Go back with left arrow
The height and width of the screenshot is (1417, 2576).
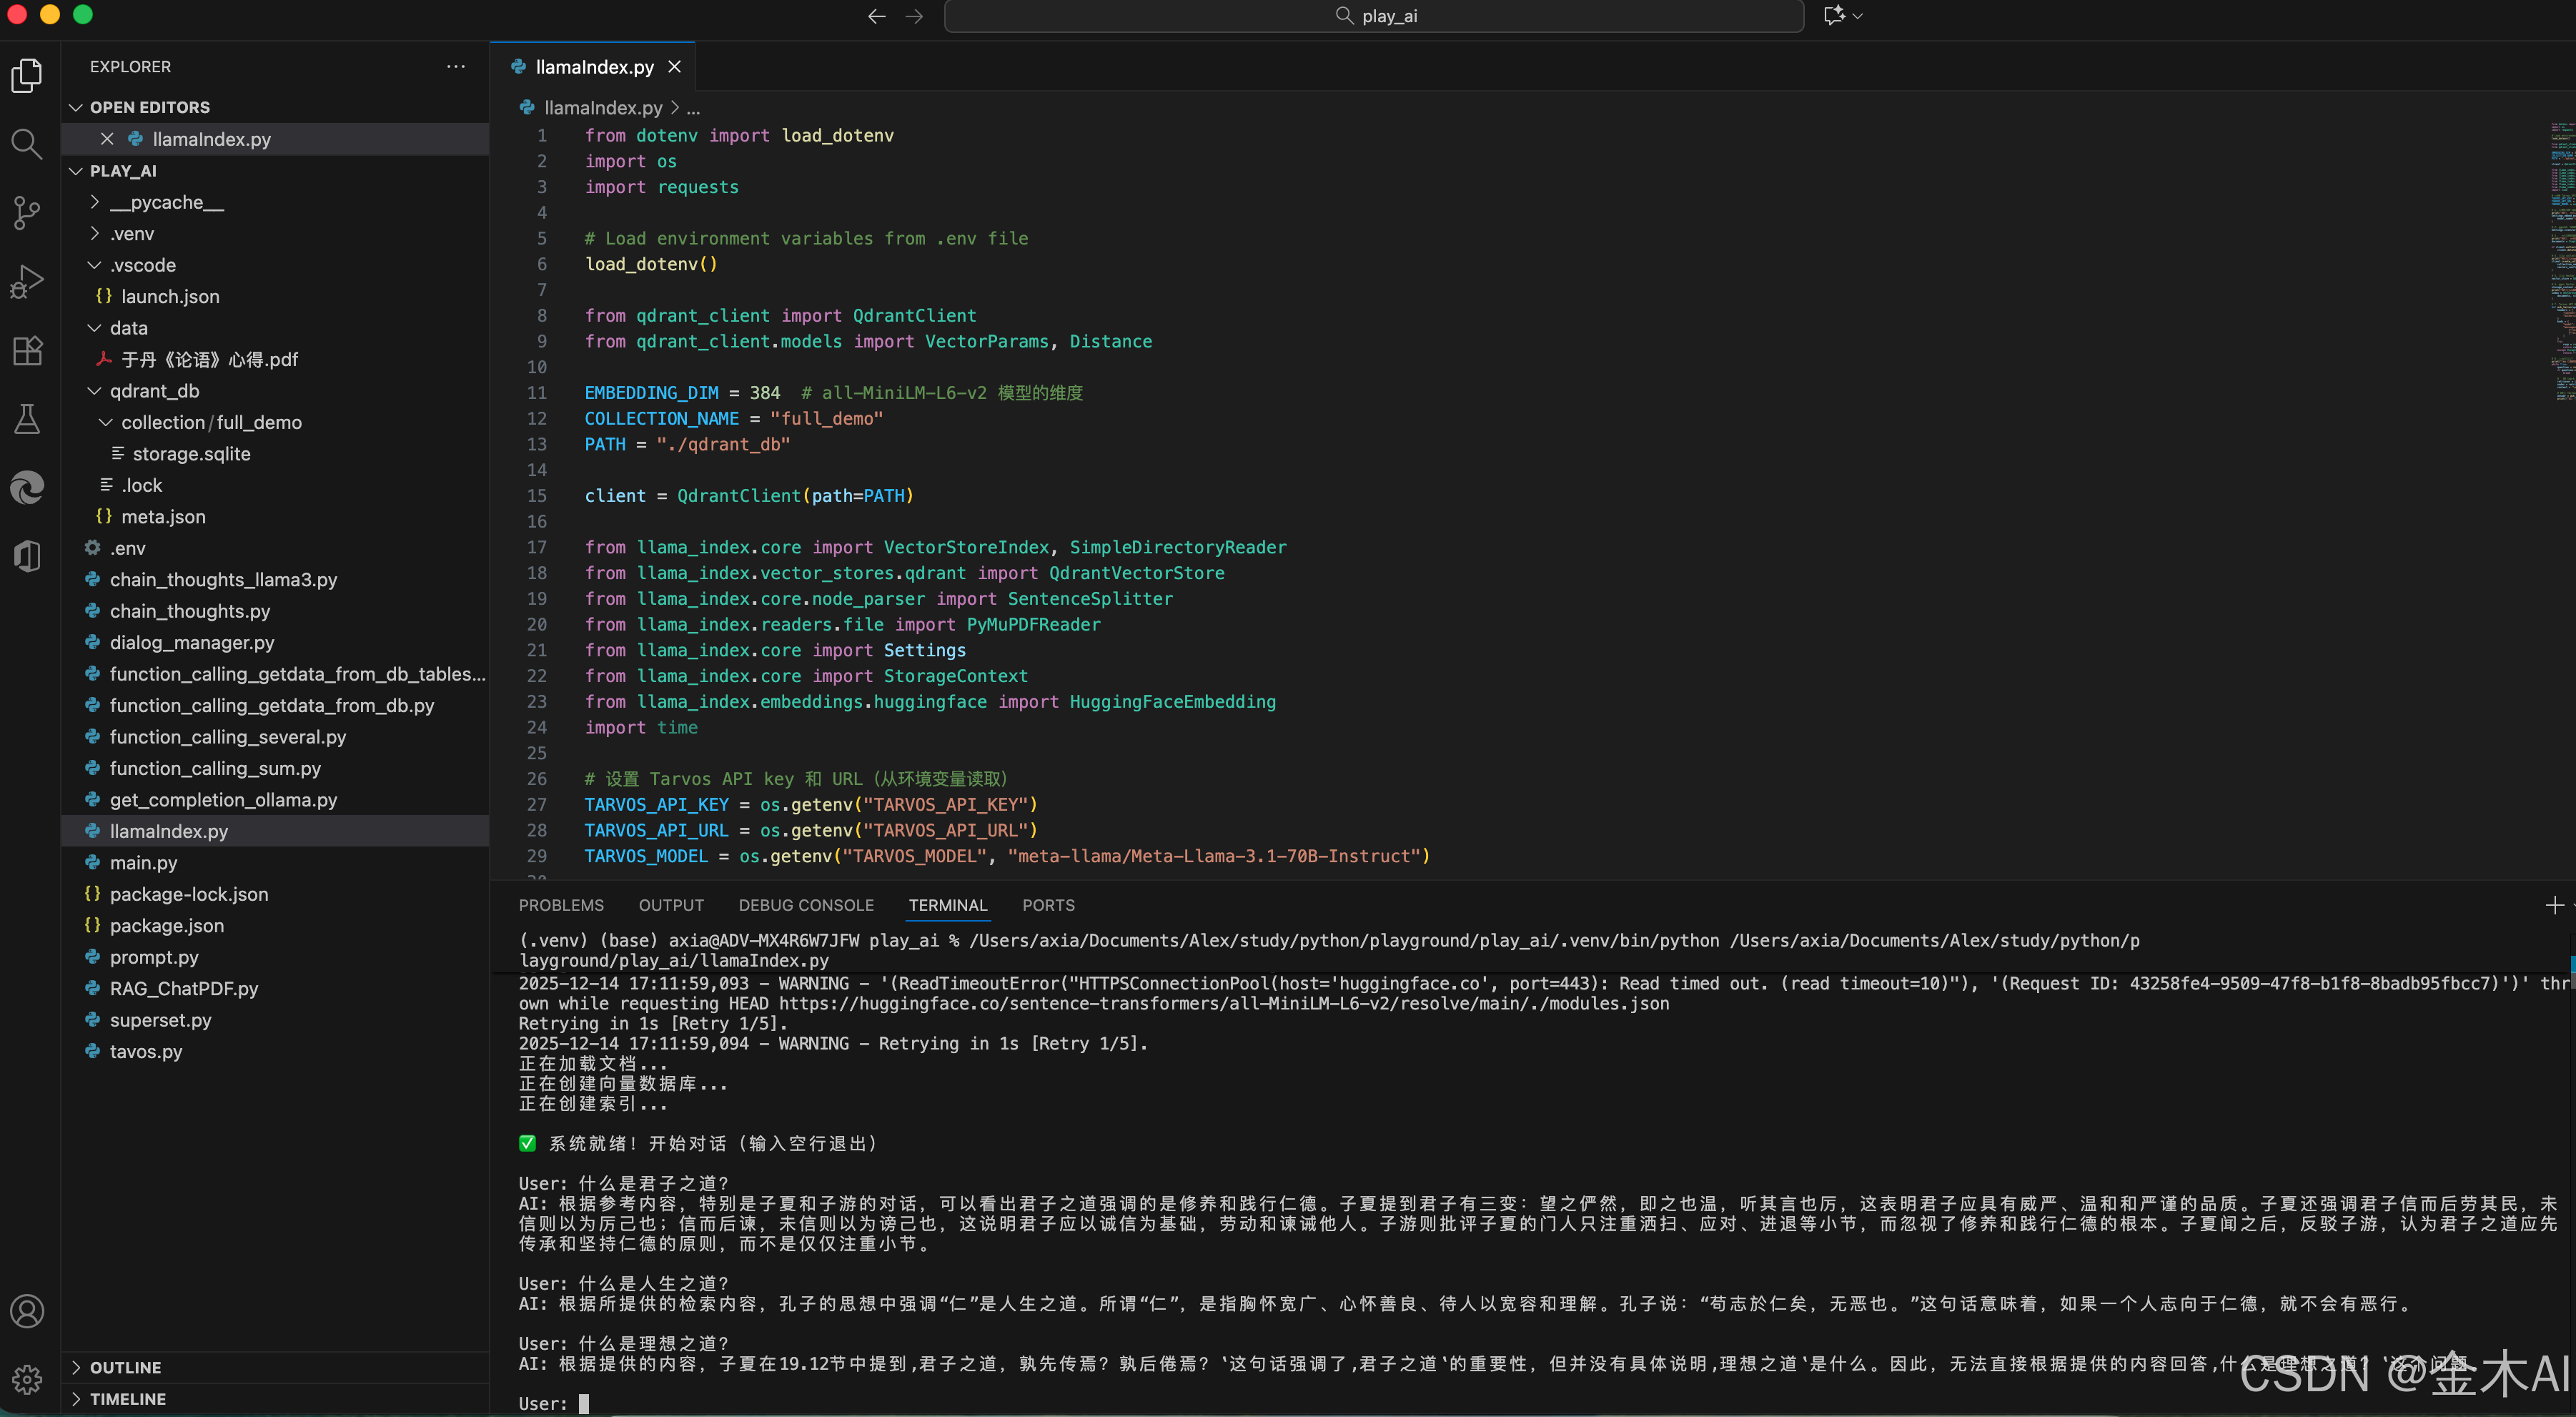point(876,16)
